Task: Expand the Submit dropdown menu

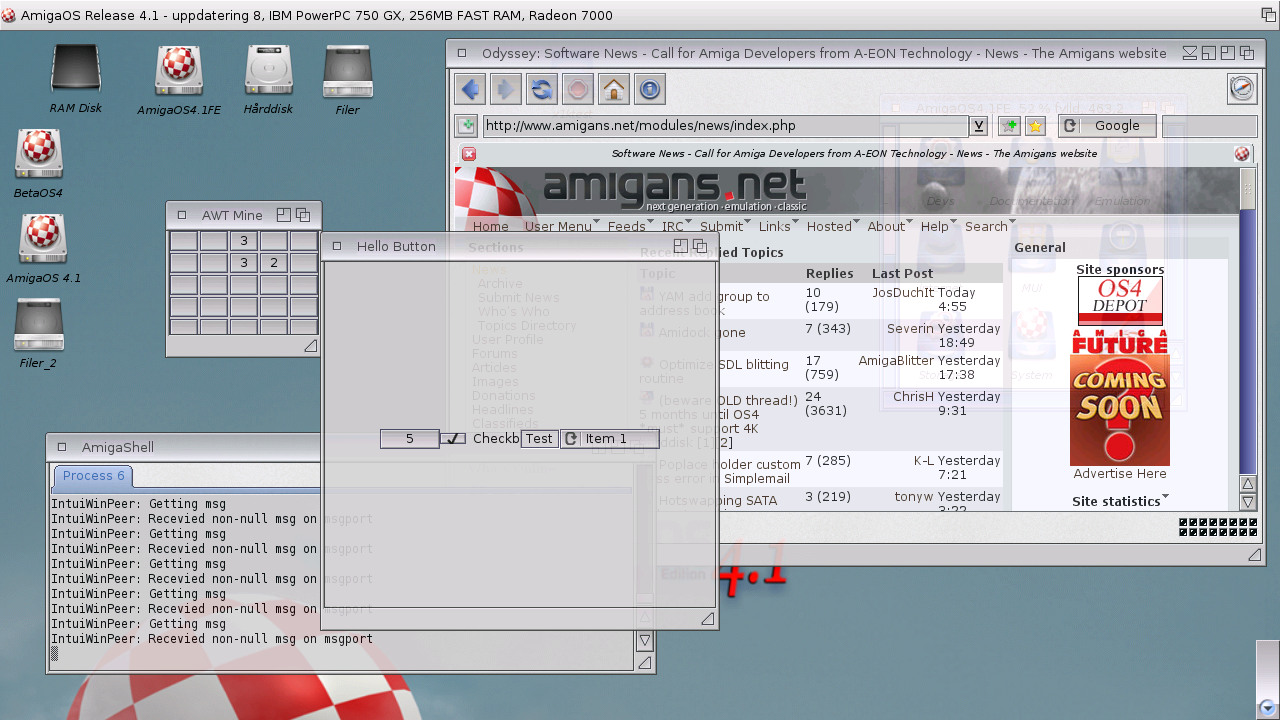Action: click(750, 222)
